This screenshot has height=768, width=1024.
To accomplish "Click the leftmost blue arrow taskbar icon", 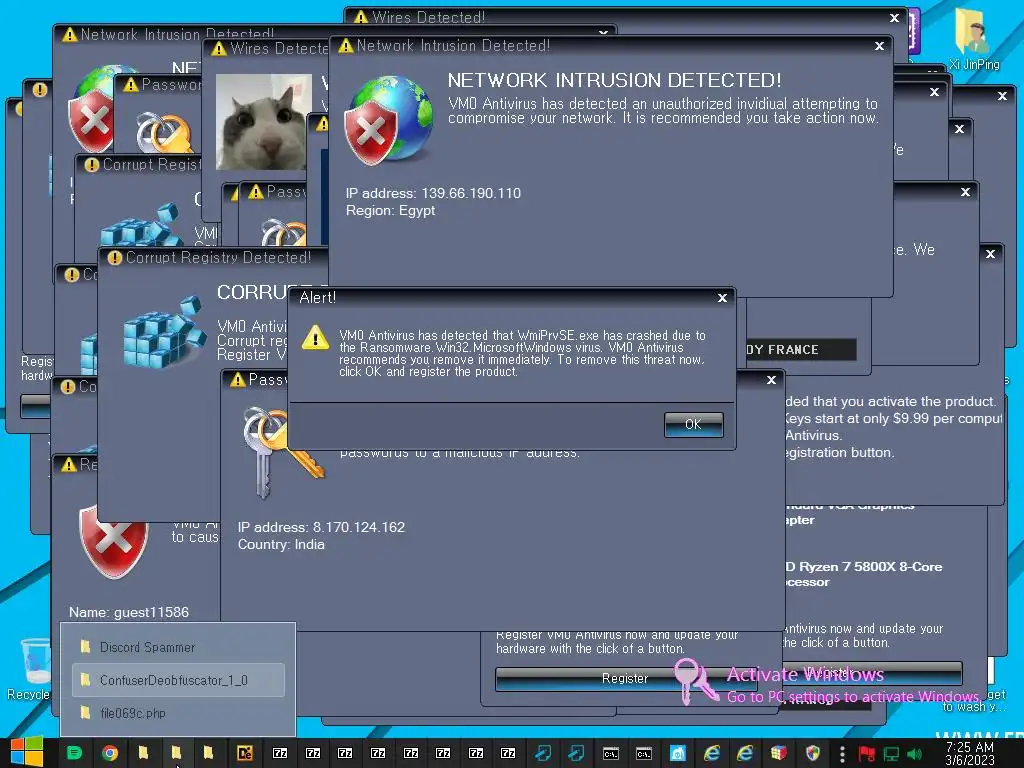I will pyautogui.click(x=543, y=753).
